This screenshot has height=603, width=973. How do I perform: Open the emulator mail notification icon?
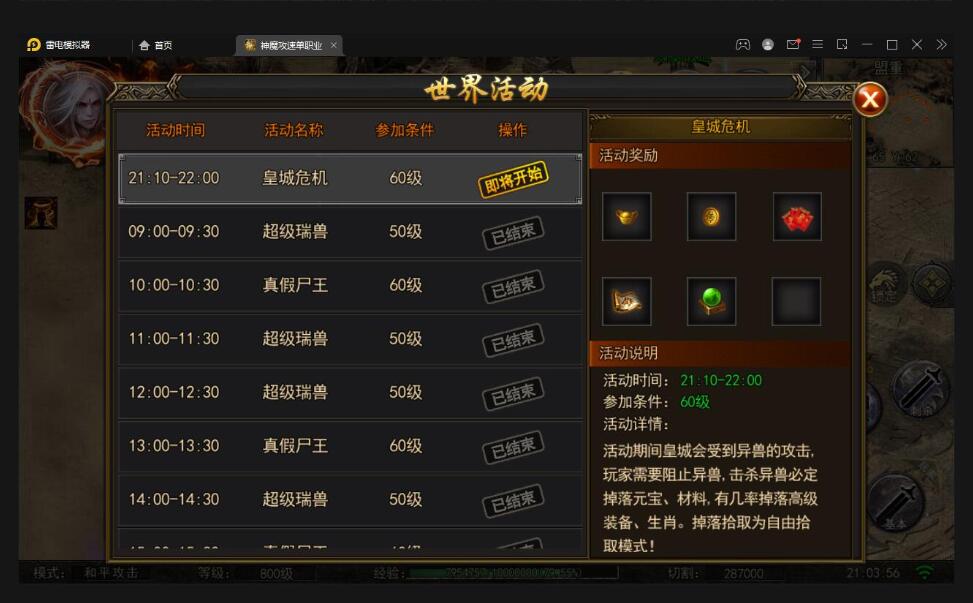(x=793, y=45)
